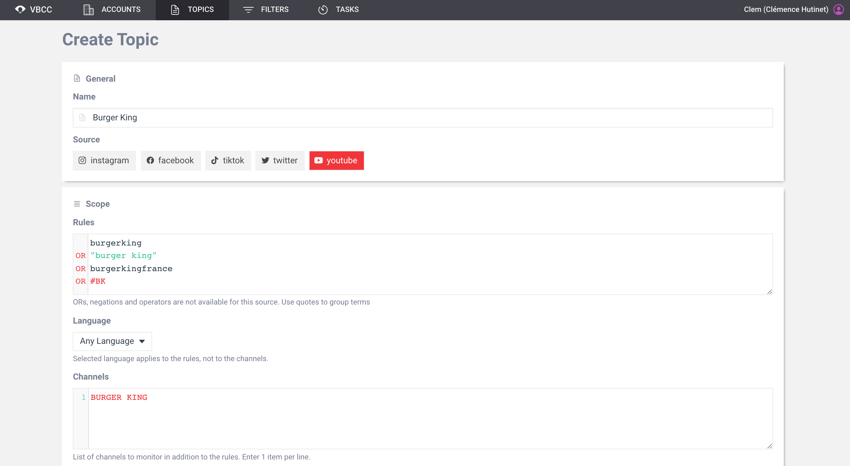
Task: Open the Tasks menu
Action: click(338, 10)
